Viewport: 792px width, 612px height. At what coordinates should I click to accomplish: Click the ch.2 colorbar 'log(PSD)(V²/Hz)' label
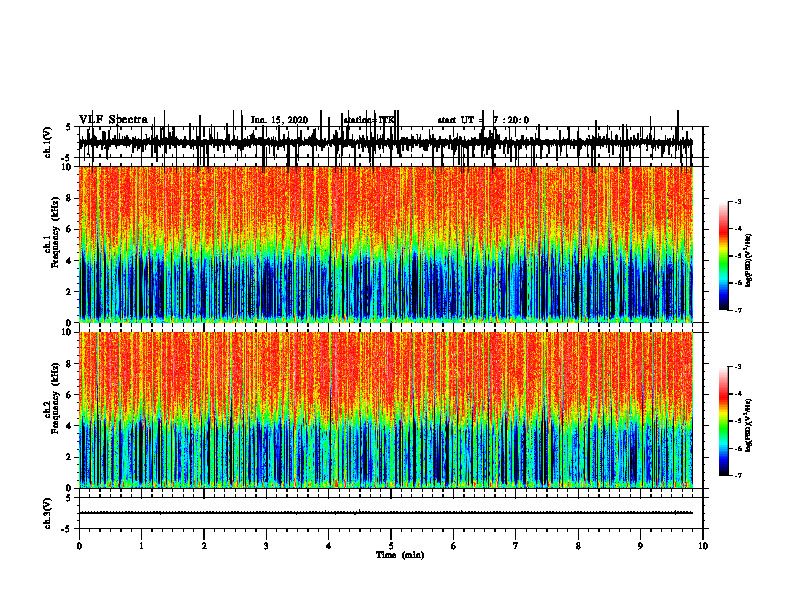click(748, 425)
